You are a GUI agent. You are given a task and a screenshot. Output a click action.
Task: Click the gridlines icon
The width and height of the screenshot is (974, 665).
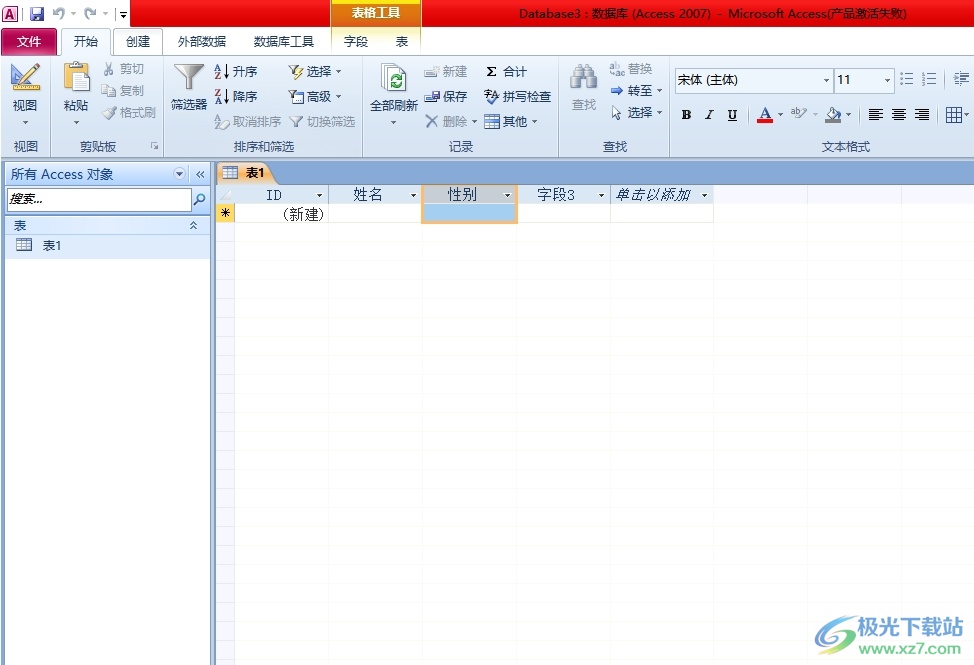954,115
